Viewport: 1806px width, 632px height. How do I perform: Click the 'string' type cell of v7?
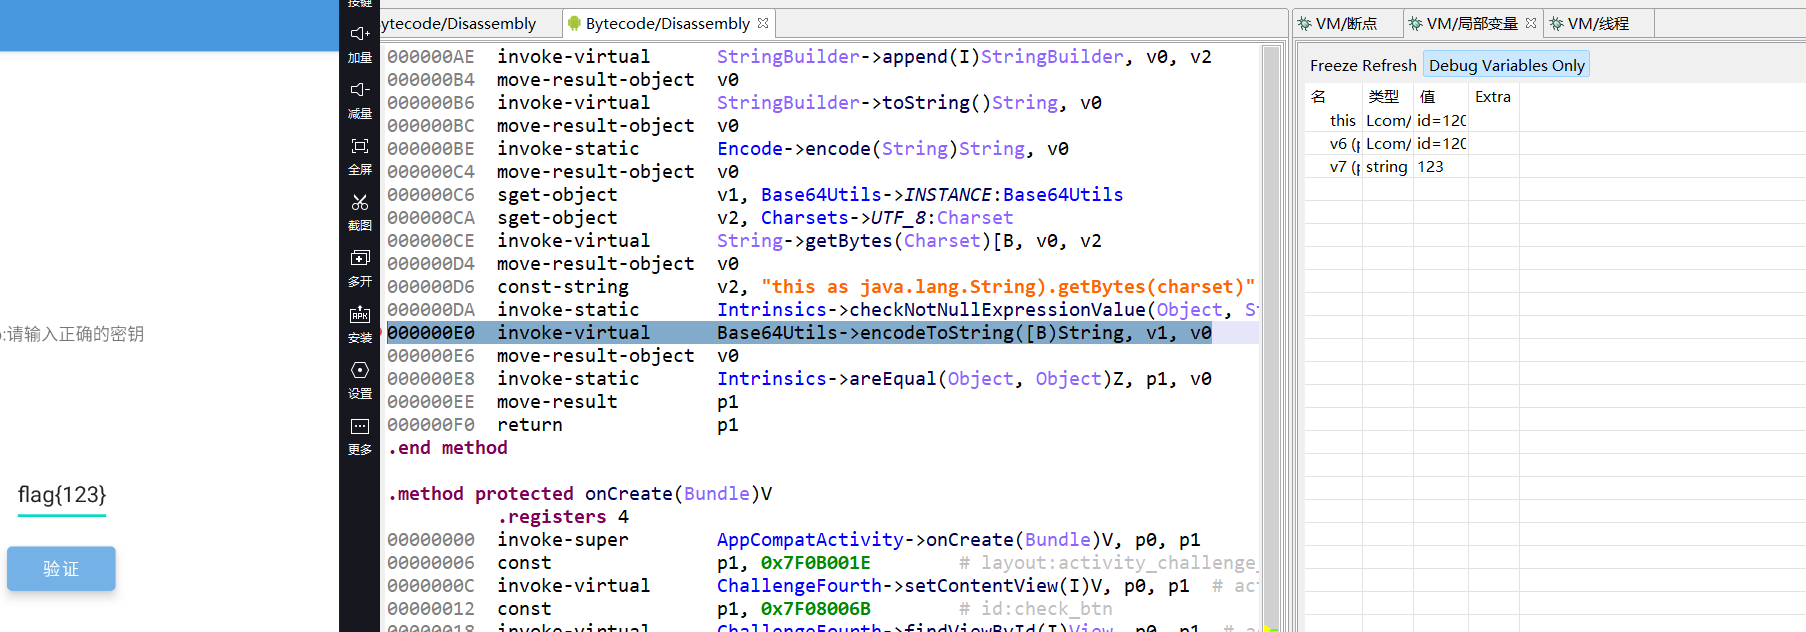1386,167
